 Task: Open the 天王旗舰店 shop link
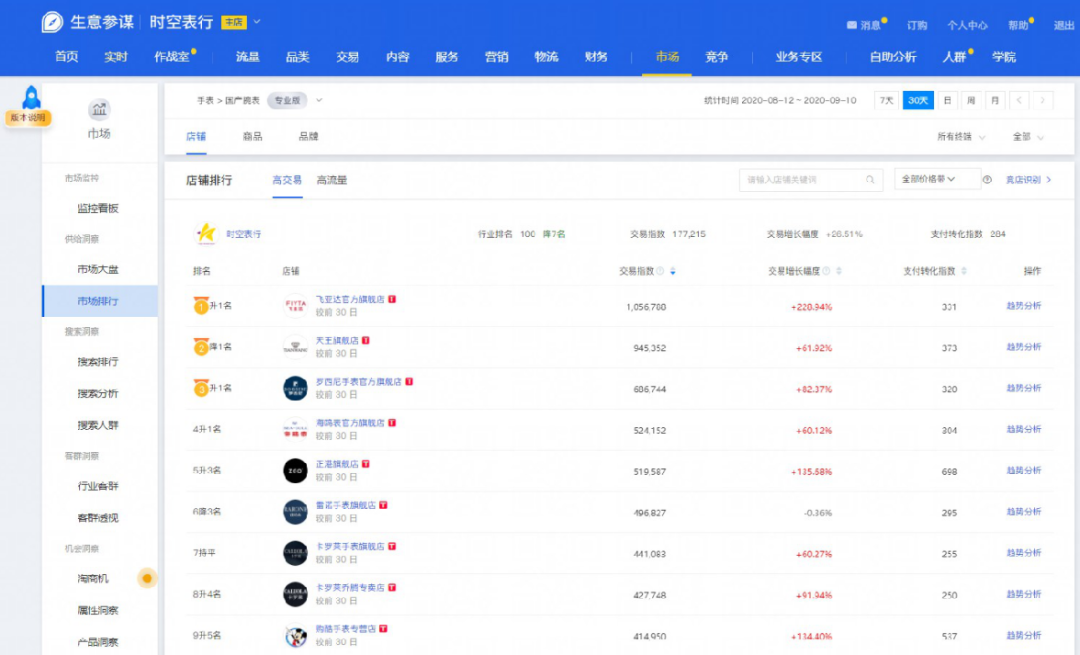pos(337,340)
